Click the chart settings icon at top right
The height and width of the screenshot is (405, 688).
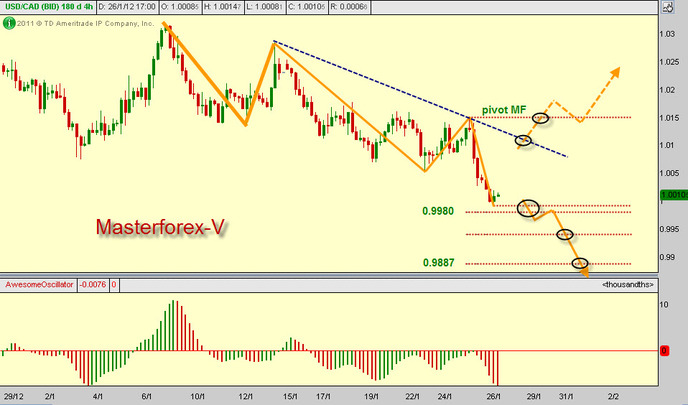(x=667, y=7)
